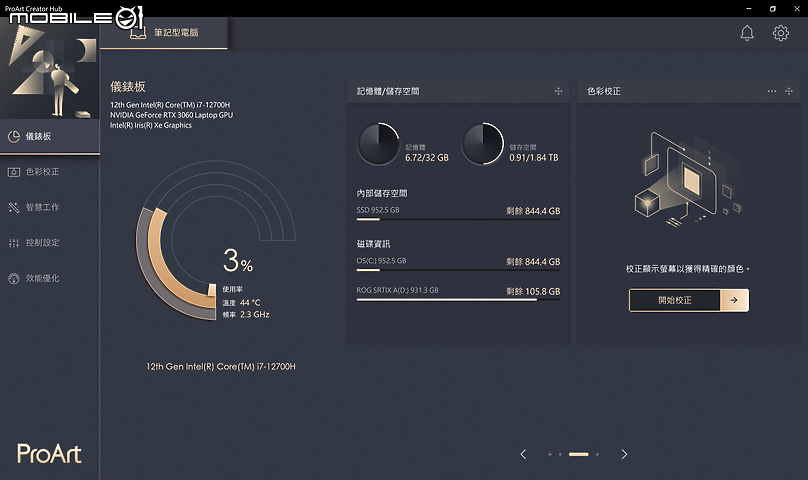
Task: Open 控制設定 in the sidebar
Action: point(49,243)
